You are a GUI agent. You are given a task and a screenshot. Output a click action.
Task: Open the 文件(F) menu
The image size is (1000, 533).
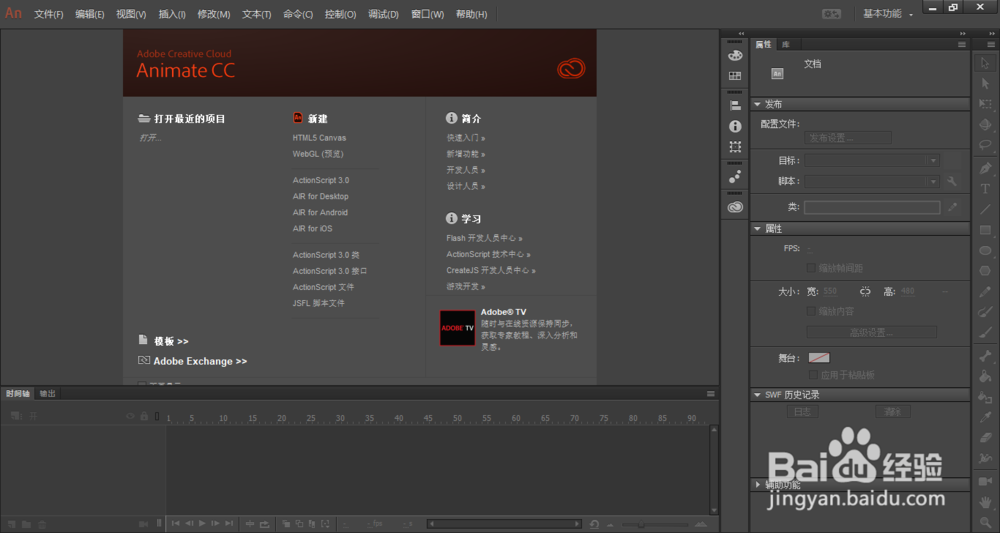pyautogui.click(x=48, y=14)
